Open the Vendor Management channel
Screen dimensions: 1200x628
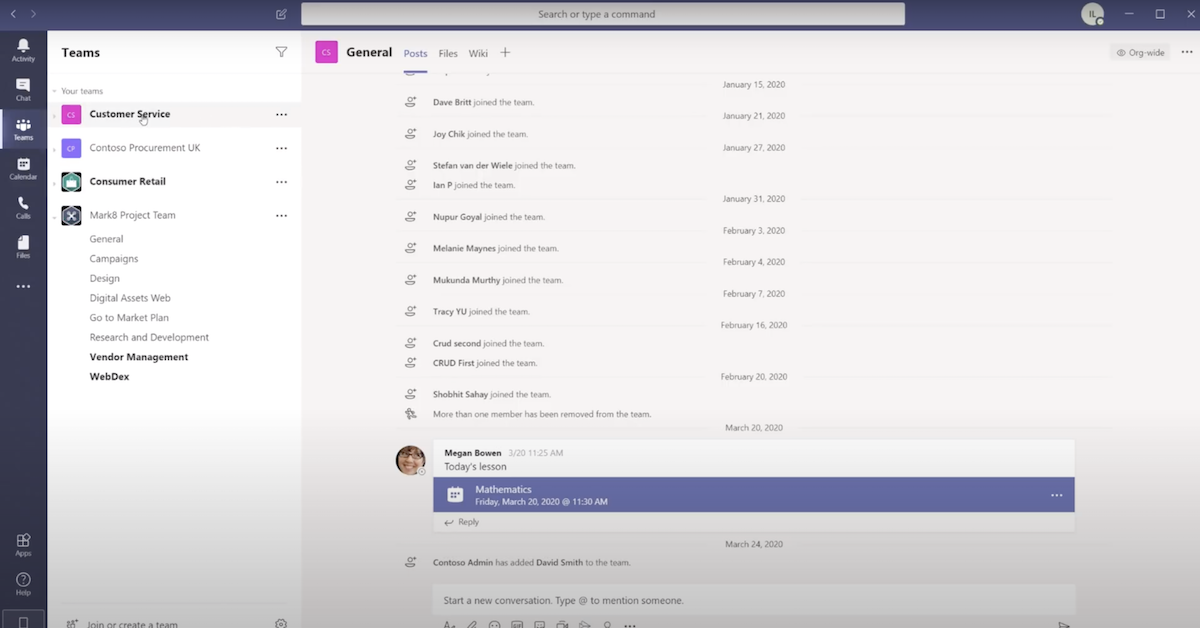[139, 357]
